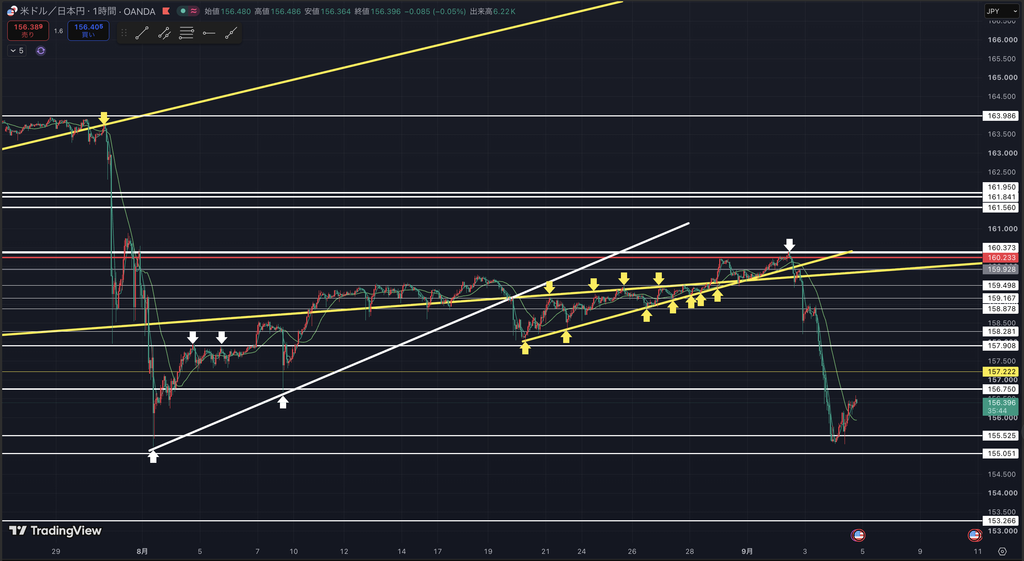Screen dimensions: 1024x561
Task: Click the purple refresh indicator icon
Action: tap(40, 50)
